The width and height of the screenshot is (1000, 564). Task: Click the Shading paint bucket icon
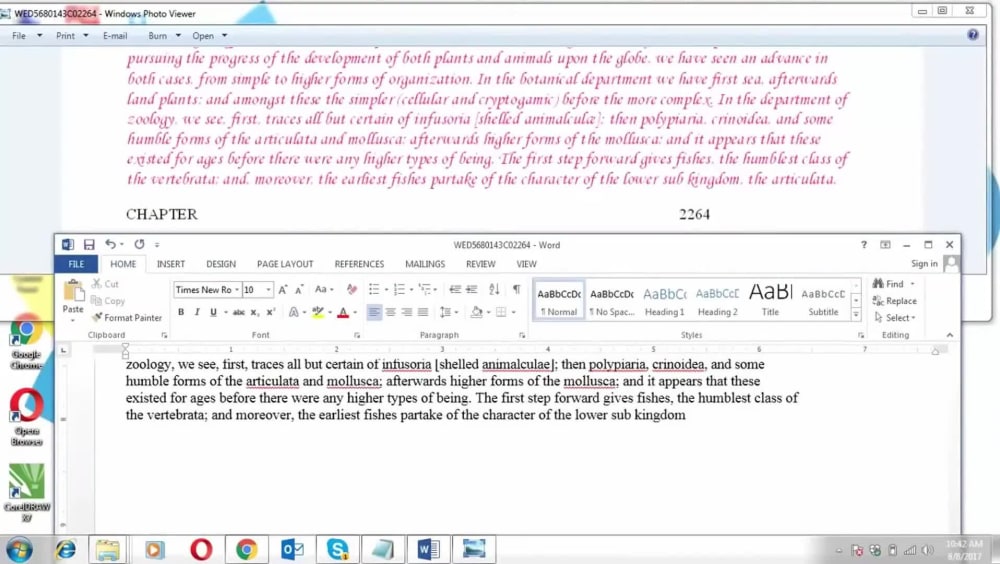point(476,312)
